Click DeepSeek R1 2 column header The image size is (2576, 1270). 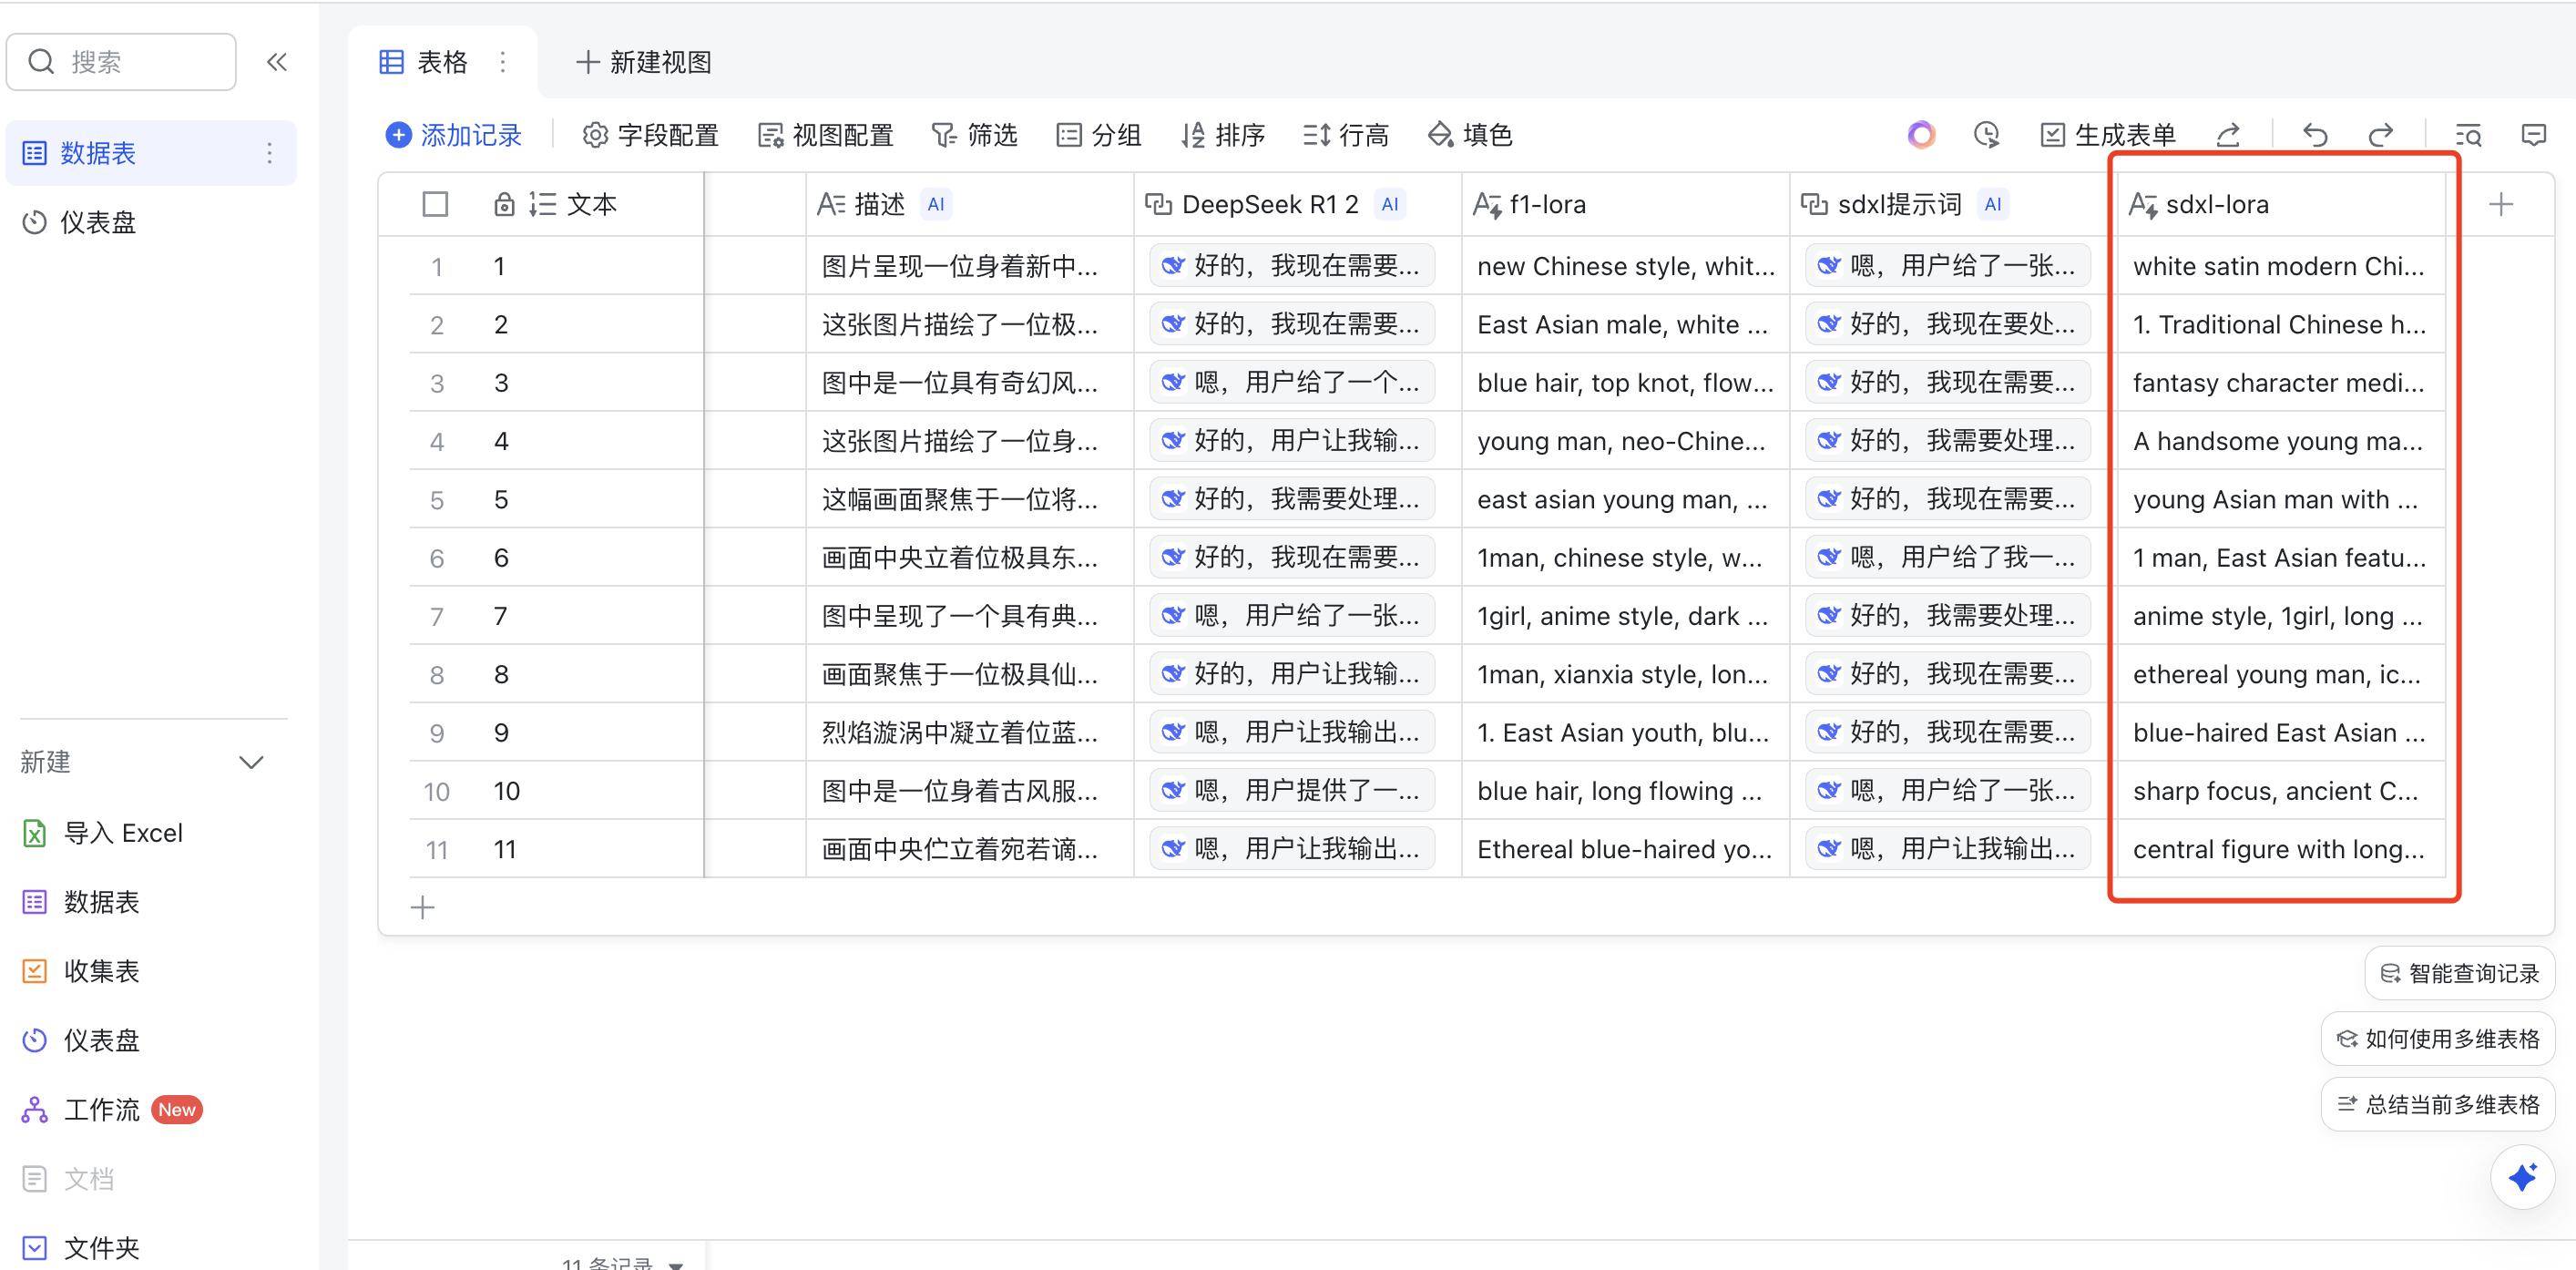(x=1297, y=205)
